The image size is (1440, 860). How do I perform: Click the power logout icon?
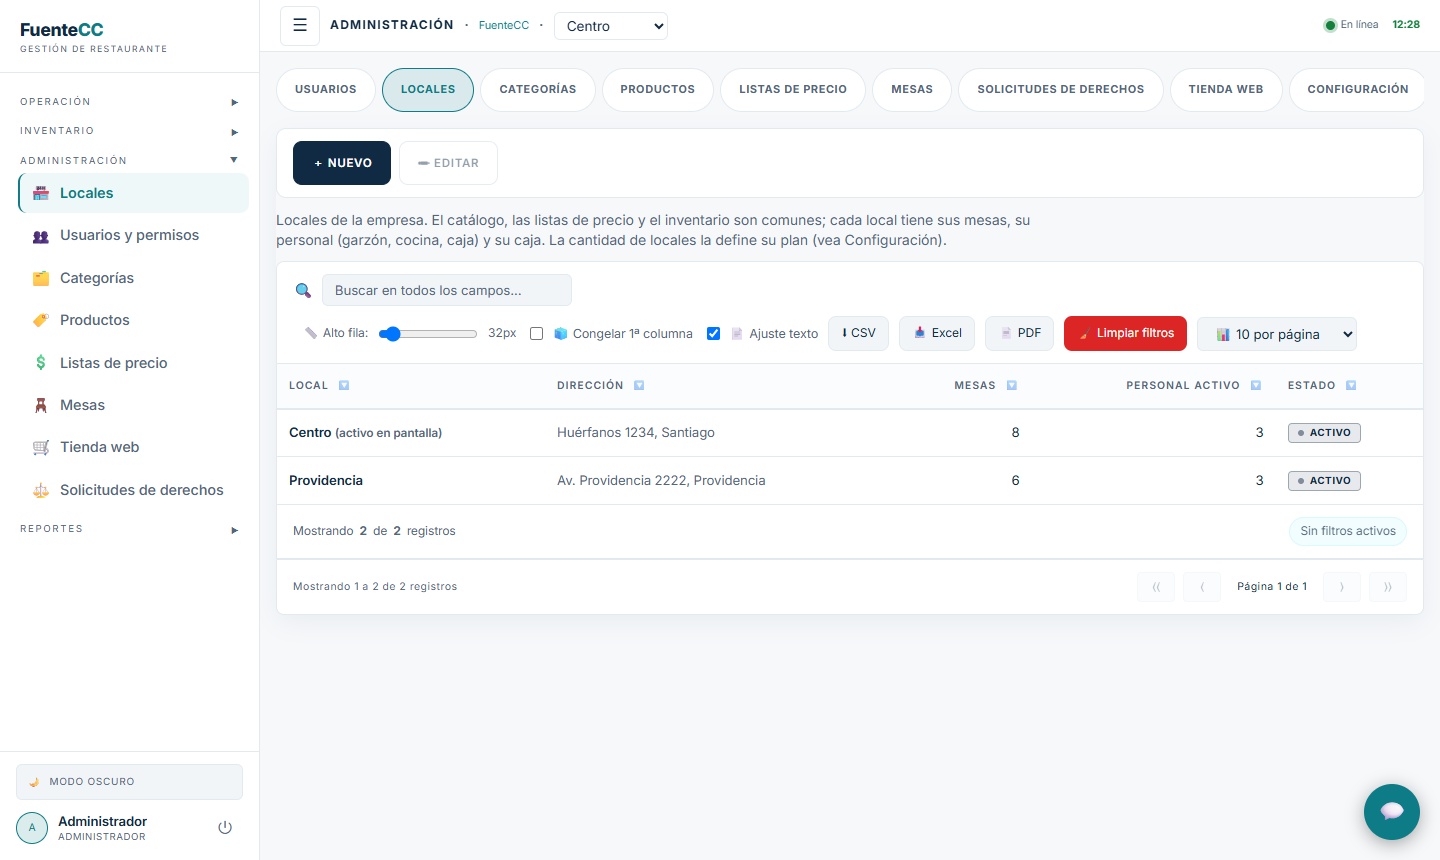[225, 828]
